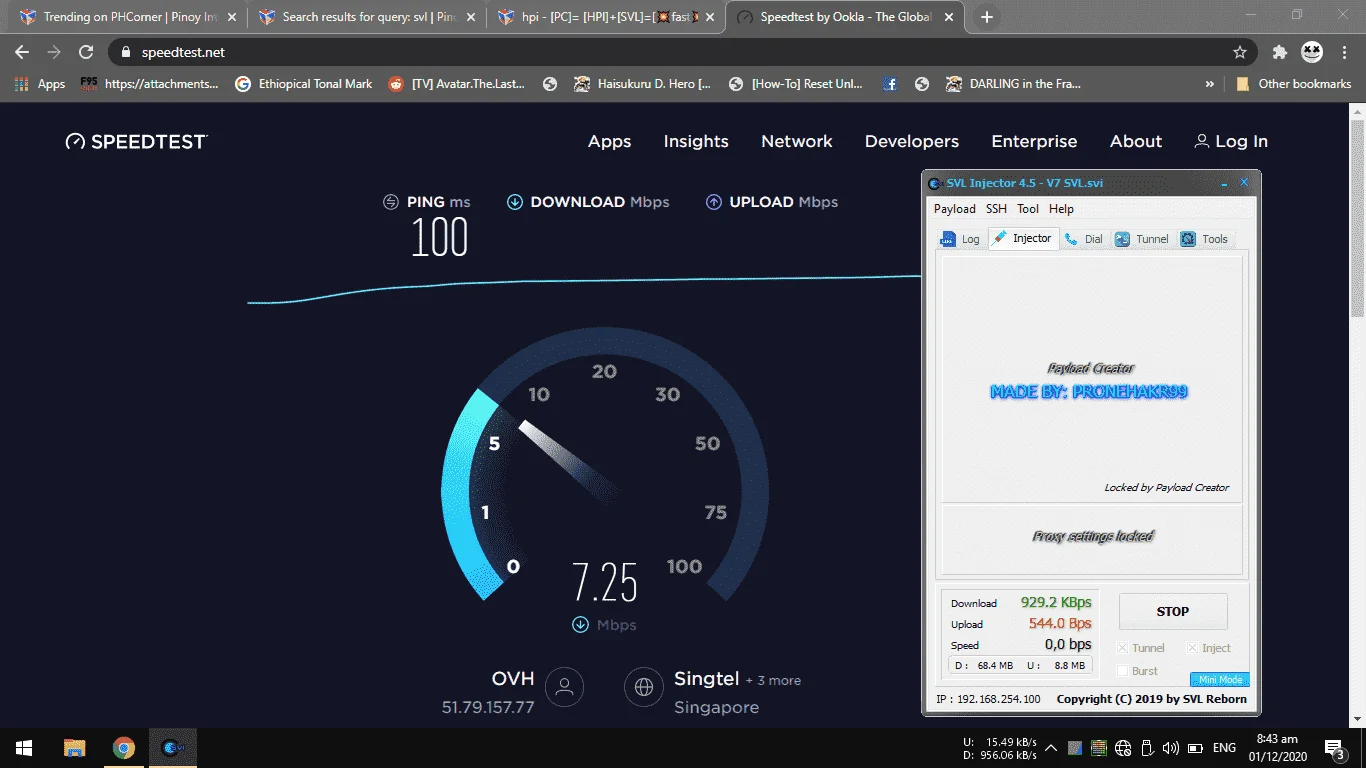Open the volume speaker tray icon
Screen dimensions: 1366x768
[x=1171, y=748]
